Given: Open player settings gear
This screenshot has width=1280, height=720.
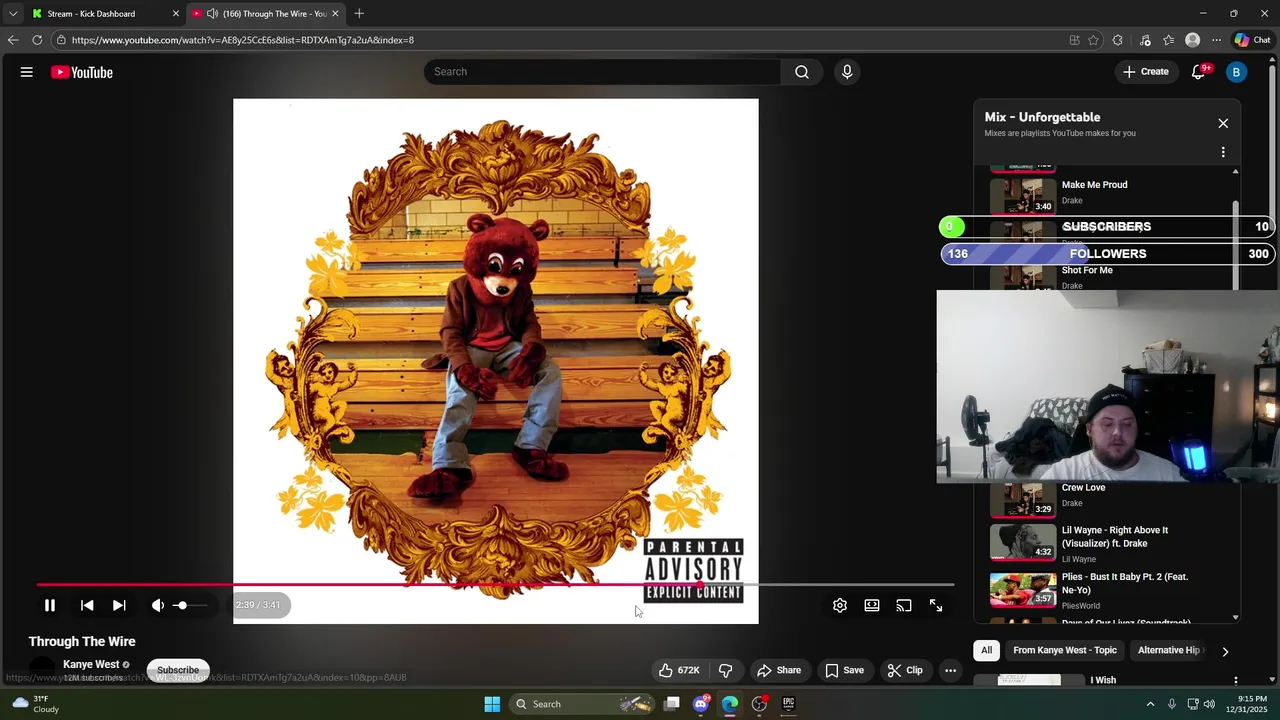Looking at the screenshot, I should [x=840, y=605].
